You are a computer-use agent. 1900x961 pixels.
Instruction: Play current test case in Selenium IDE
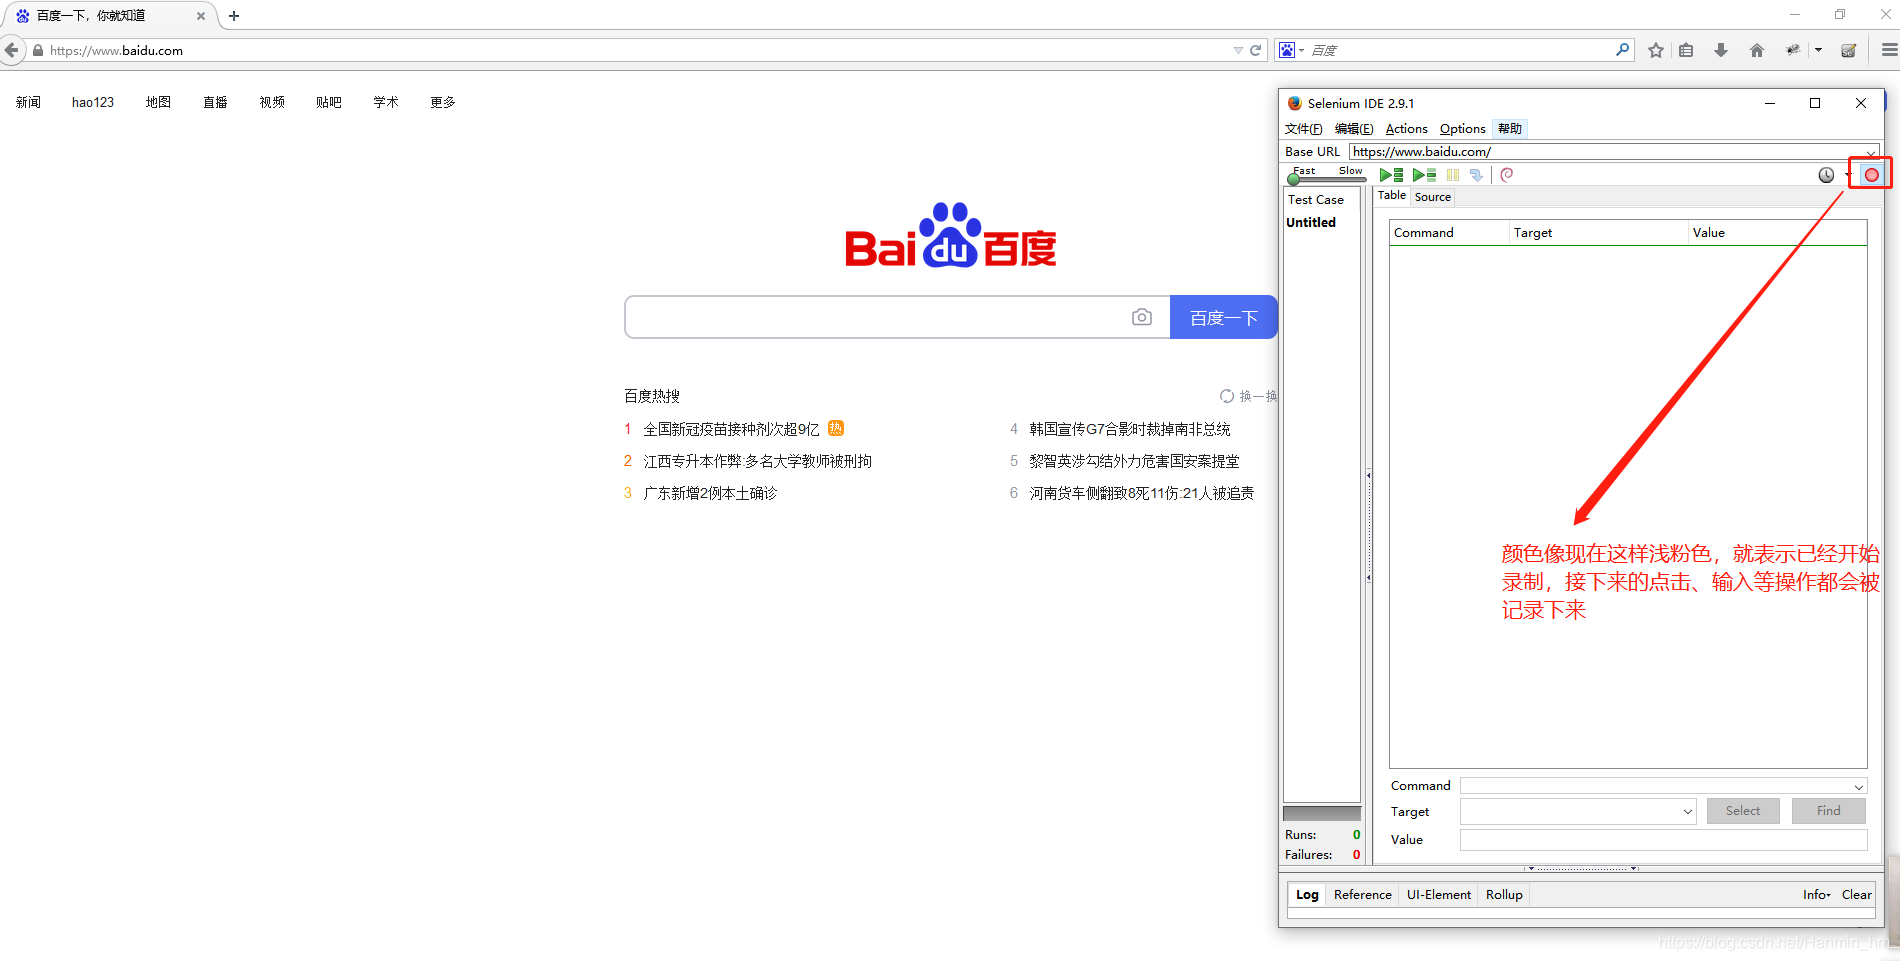1424,175
